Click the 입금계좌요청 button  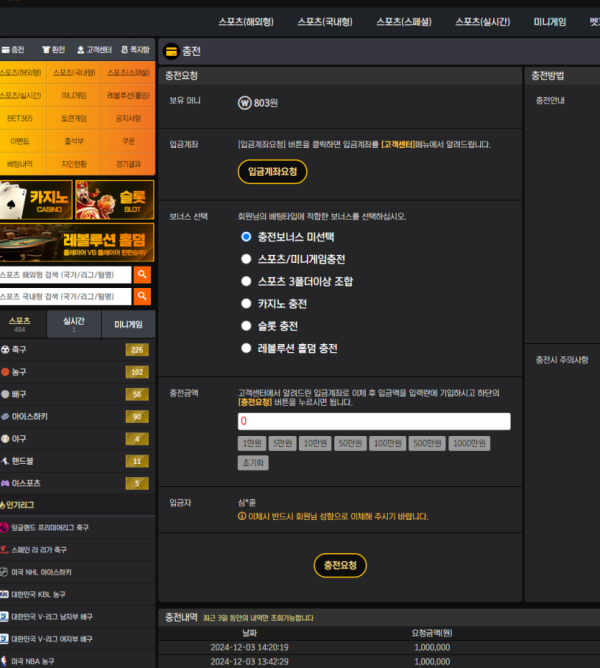pyautogui.click(x=272, y=172)
